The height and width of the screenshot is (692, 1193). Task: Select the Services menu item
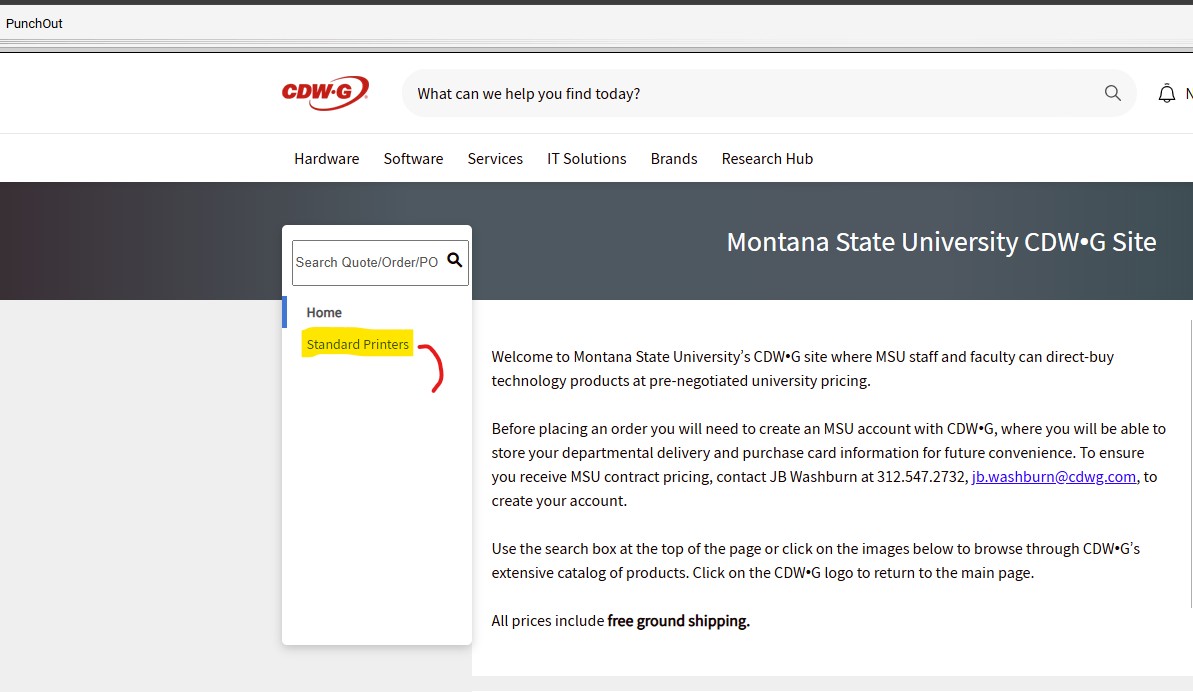[x=495, y=158]
